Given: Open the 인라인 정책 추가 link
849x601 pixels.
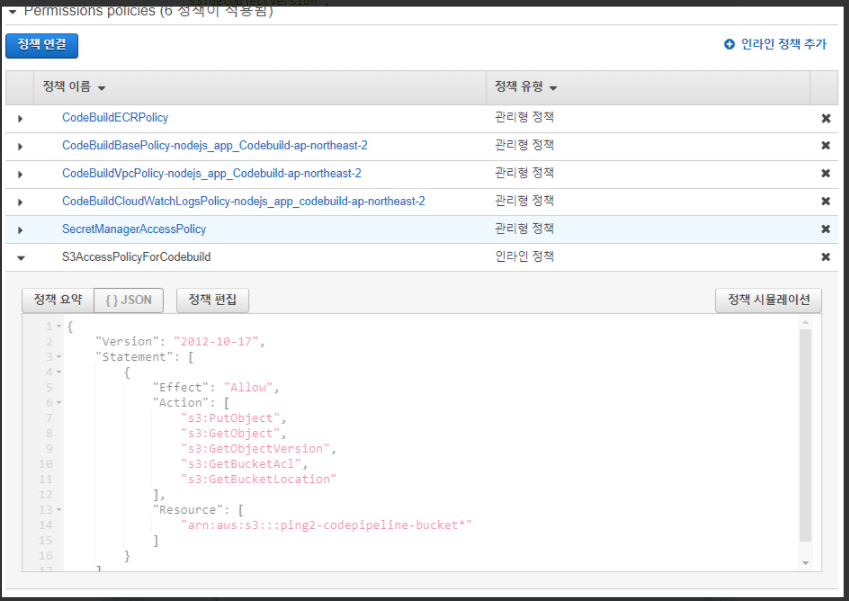Looking at the screenshot, I should pyautogui.click(x=783, y=44).
